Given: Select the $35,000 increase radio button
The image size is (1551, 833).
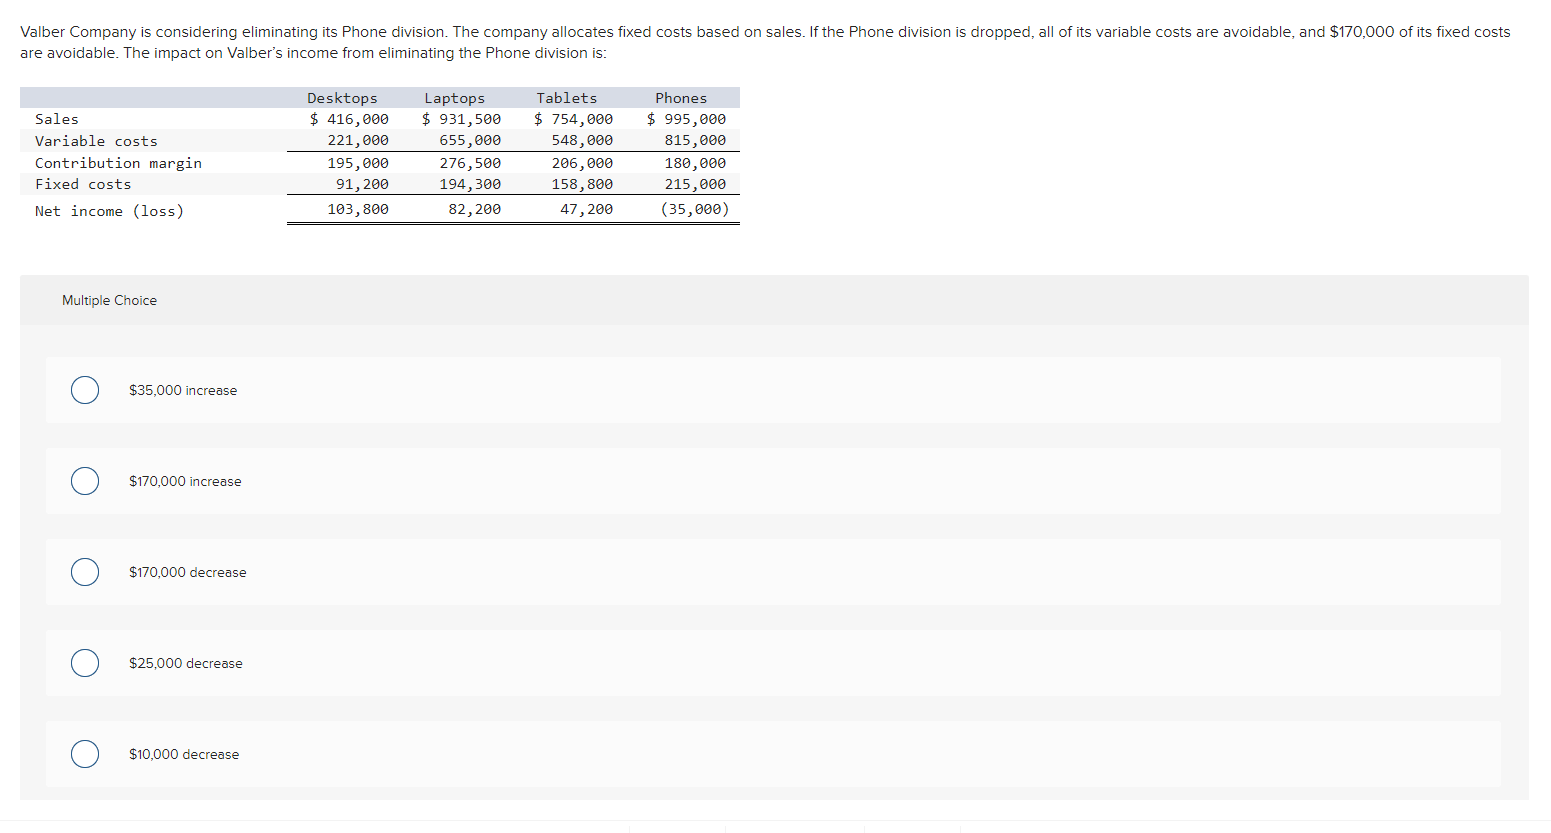Looking at the screenshot, I should tap(84, 390).
